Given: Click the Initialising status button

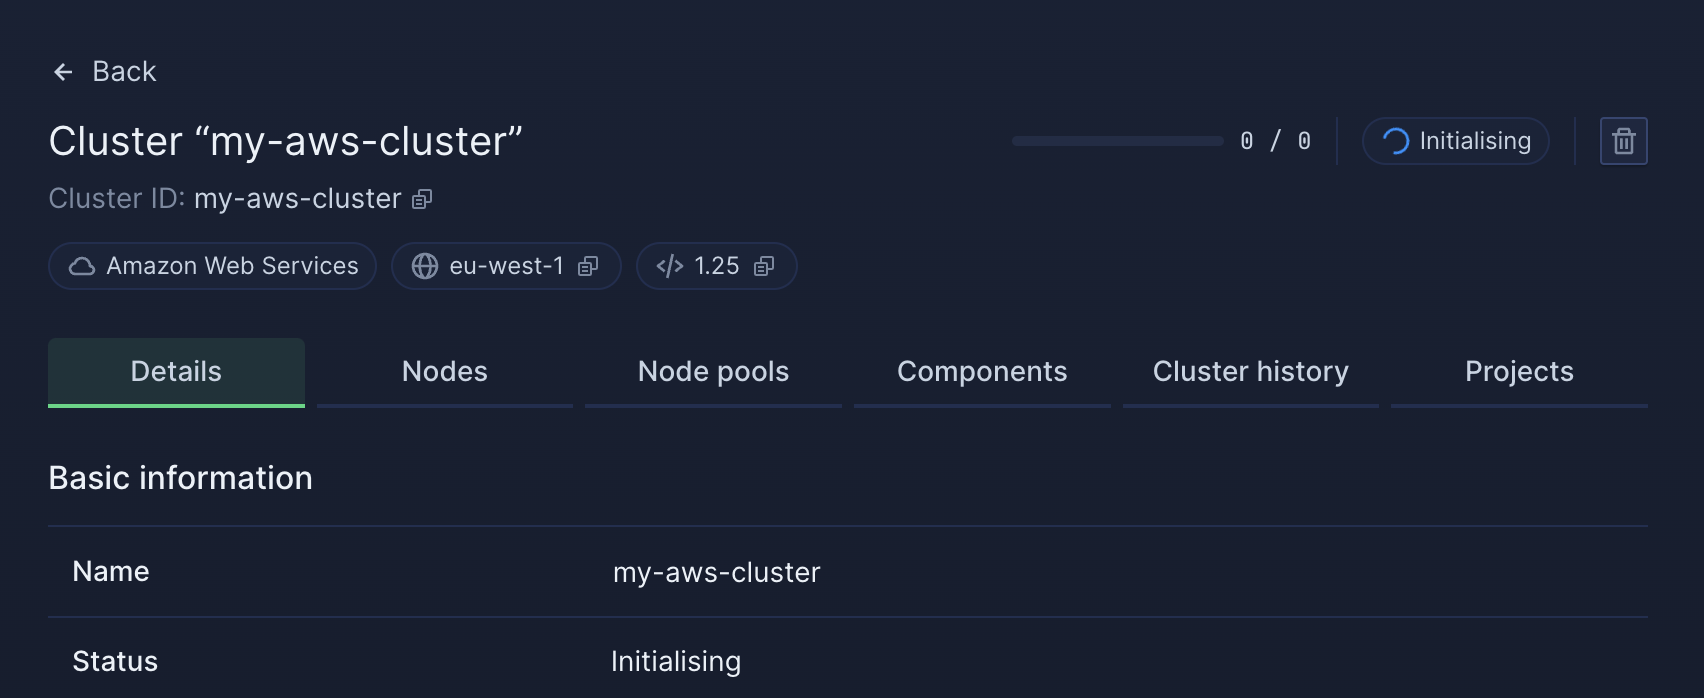Looking at the screenshot, I should (1455, 141).
